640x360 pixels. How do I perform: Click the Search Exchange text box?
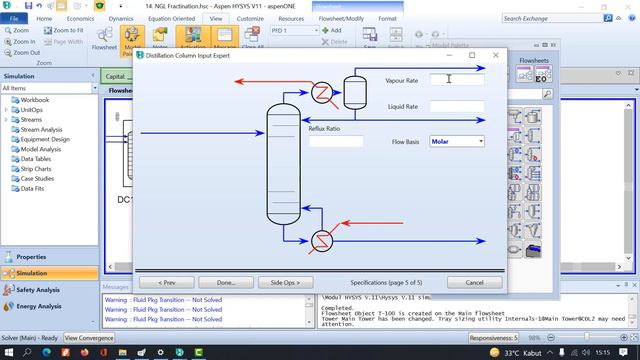tap(552, 18)
